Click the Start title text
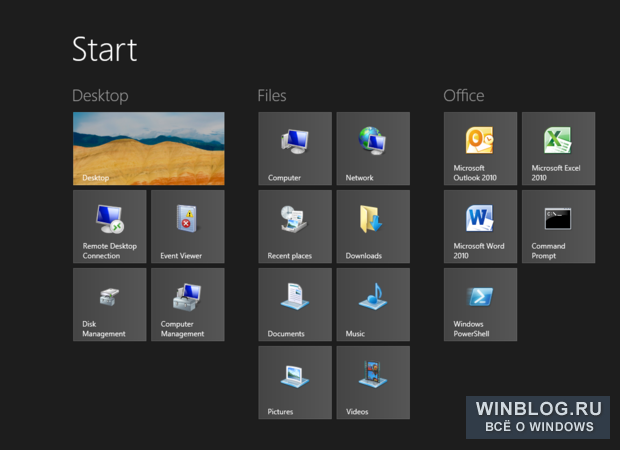 (x=105, y=49)
